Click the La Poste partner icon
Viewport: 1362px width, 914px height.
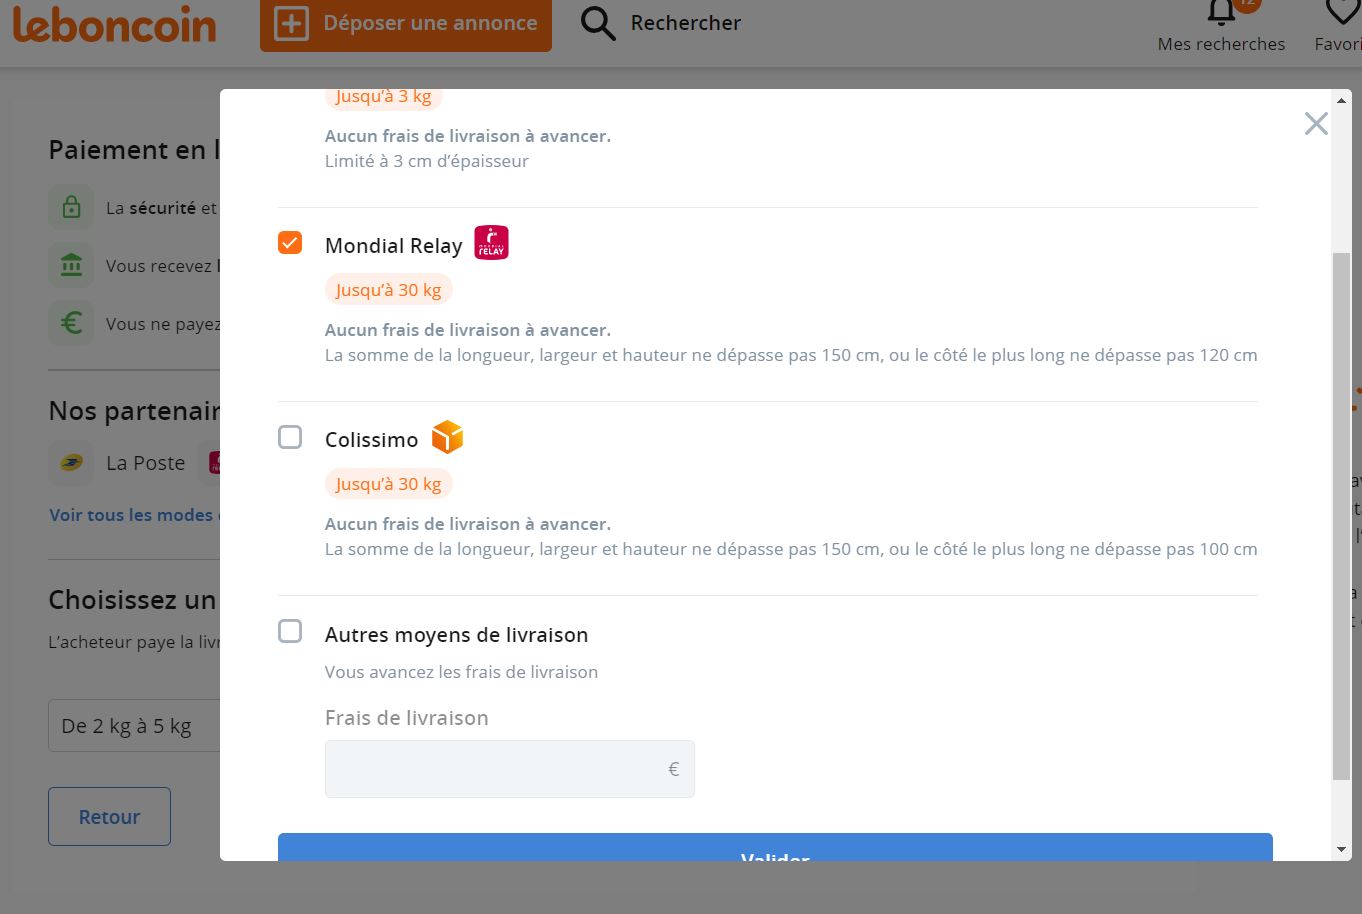72,463
